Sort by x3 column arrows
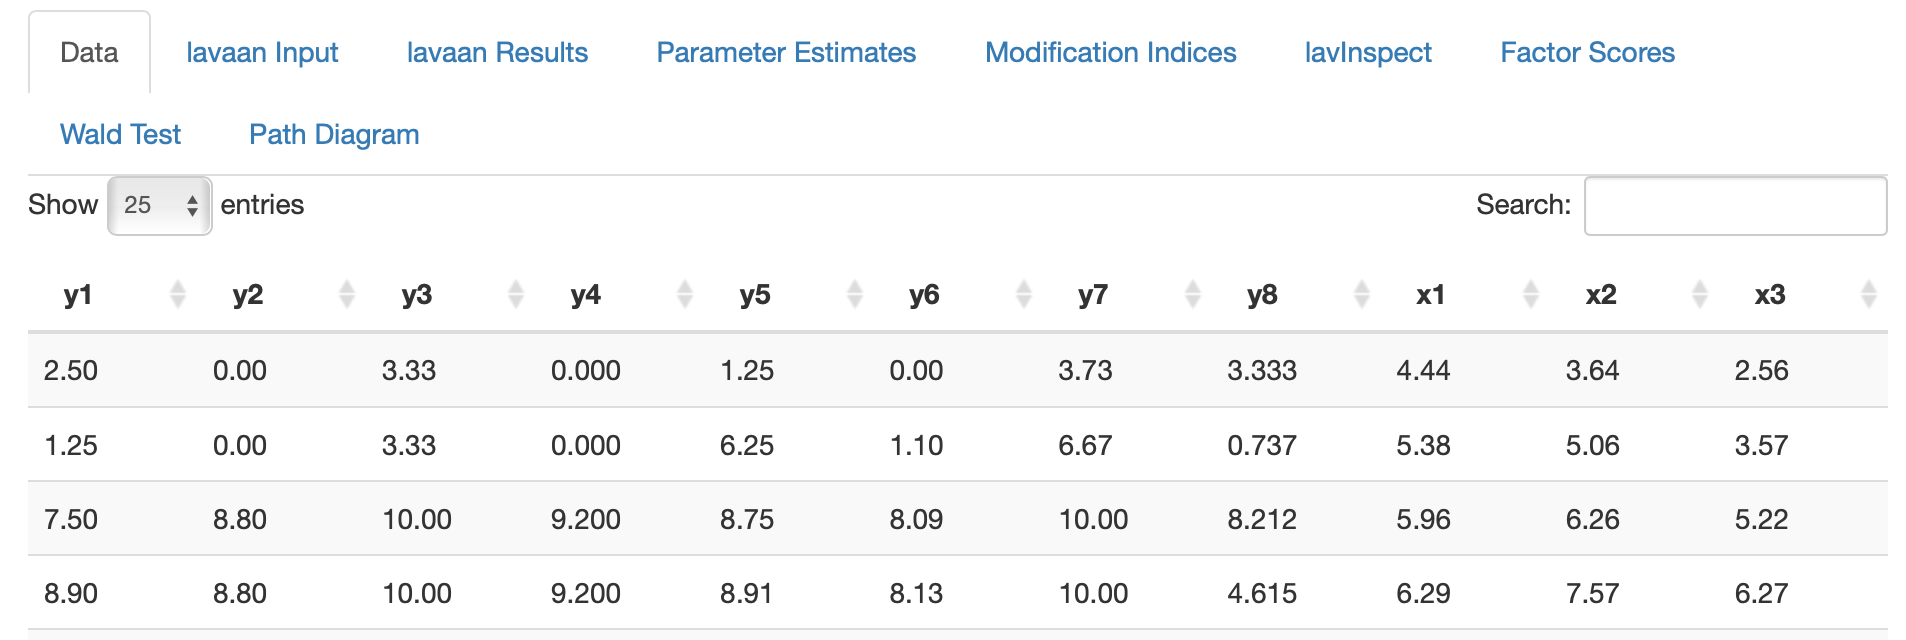This screenshot has width=1906, height=640. click(x=1869, y=294)
